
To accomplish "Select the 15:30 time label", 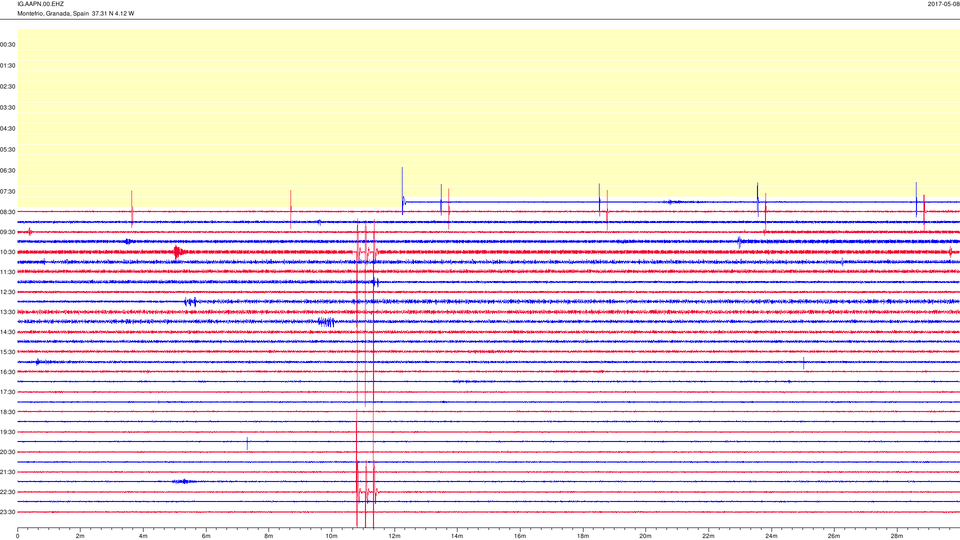I will click(8, 352).
